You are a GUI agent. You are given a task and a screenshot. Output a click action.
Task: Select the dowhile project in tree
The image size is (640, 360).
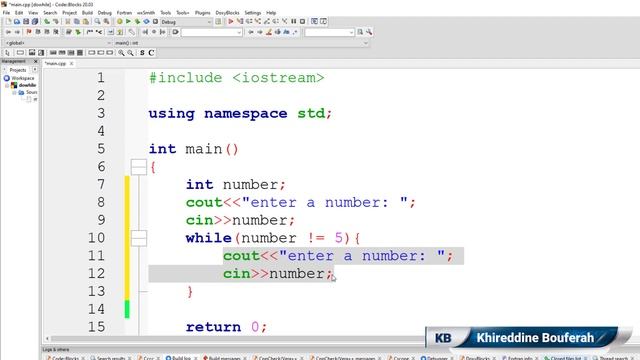[x=24, y=85]
